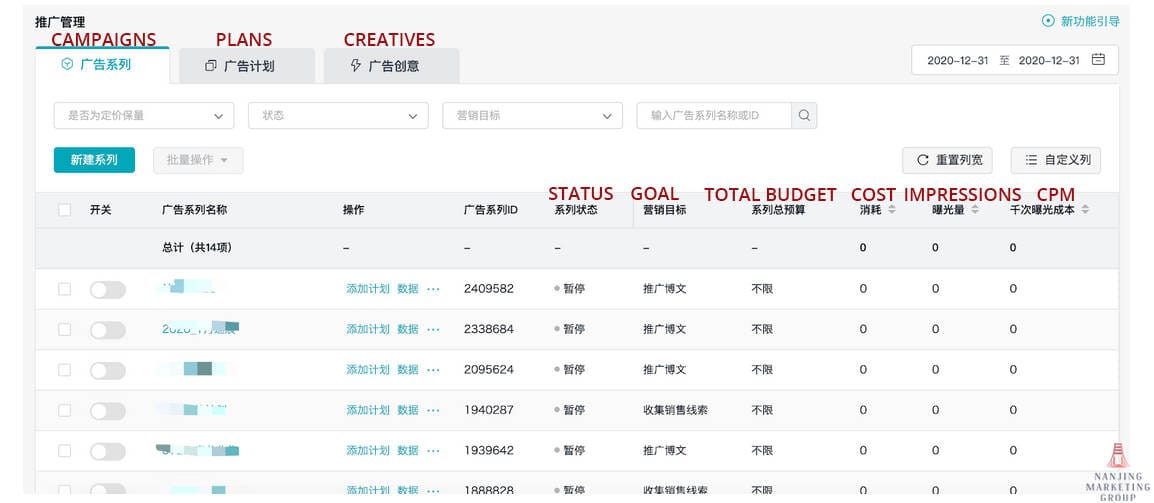
Task: Click 添加计划 for campaign 1940287
Action: (368, 410)
